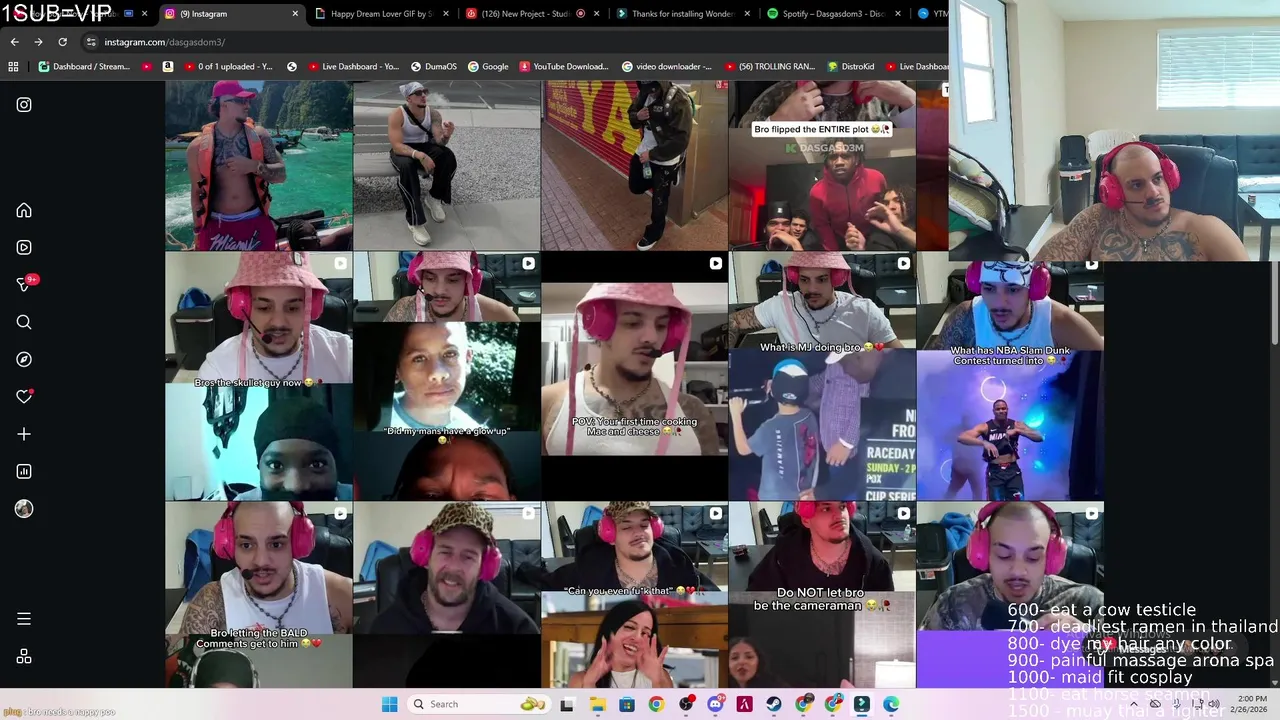
Task: Switch to Happy Dream Lover GIF tab
Action: [380, 14]
